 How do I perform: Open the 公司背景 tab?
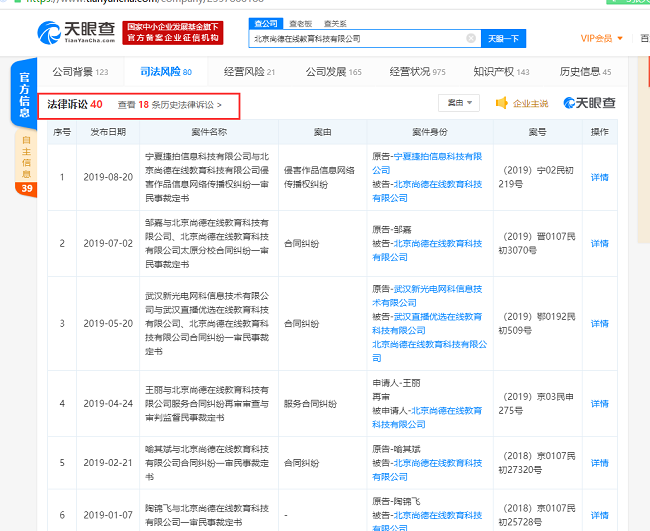[x=80, y=72]
